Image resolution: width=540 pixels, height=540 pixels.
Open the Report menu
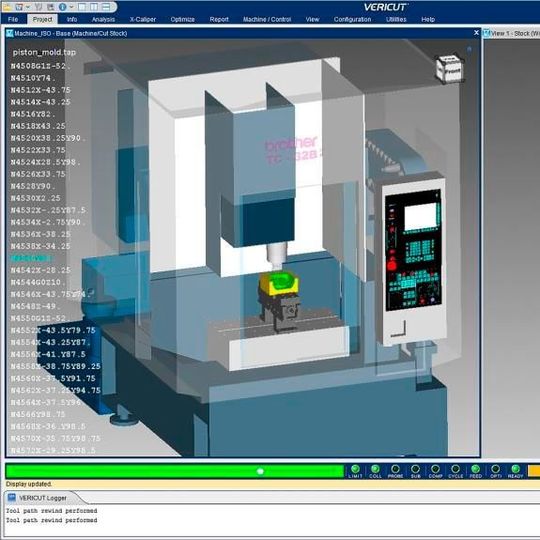(219, 19)
